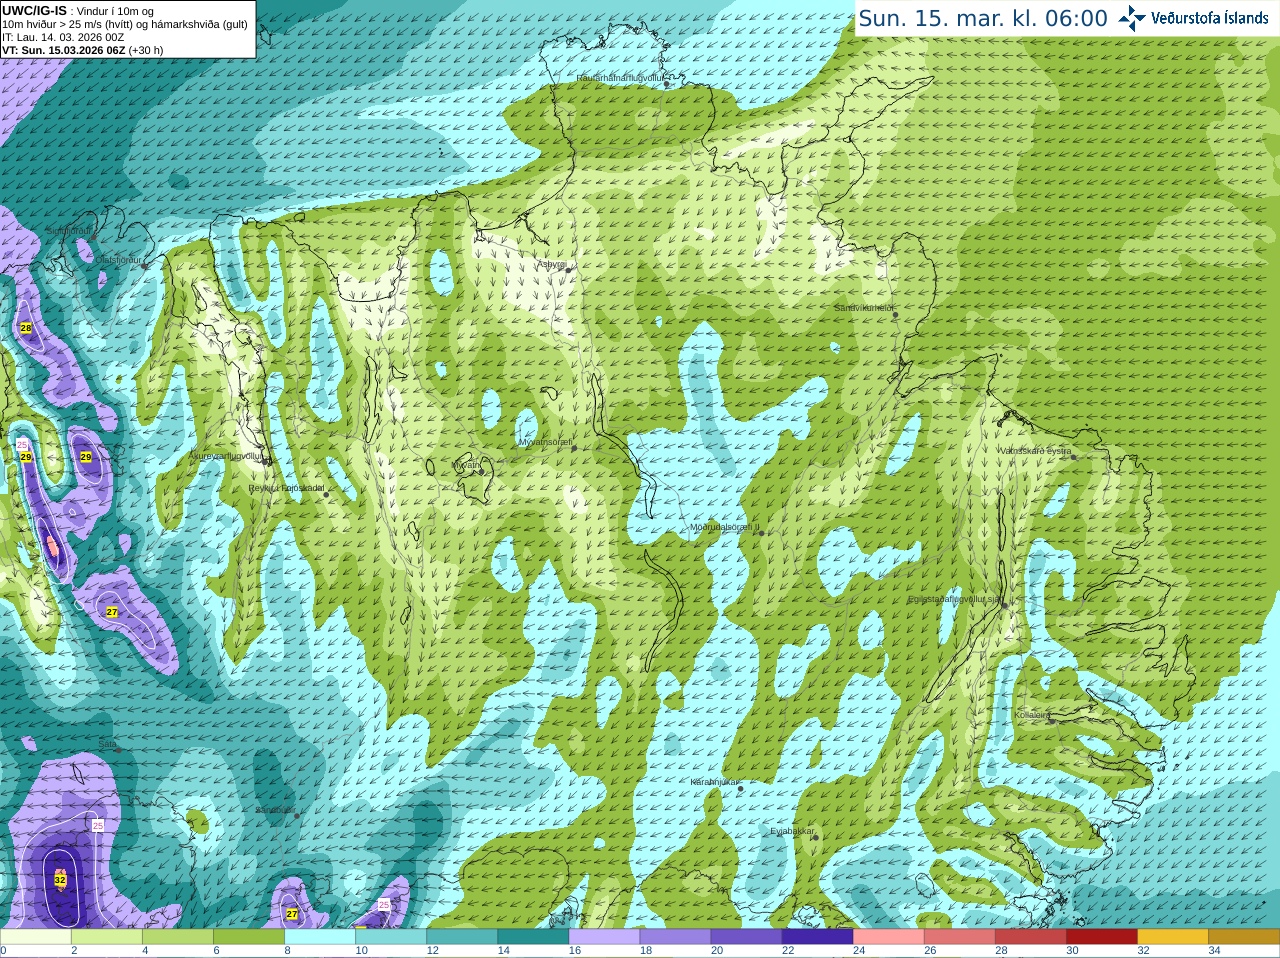
Task: Click the Siglufjörður station label
Action: (68, 231)
